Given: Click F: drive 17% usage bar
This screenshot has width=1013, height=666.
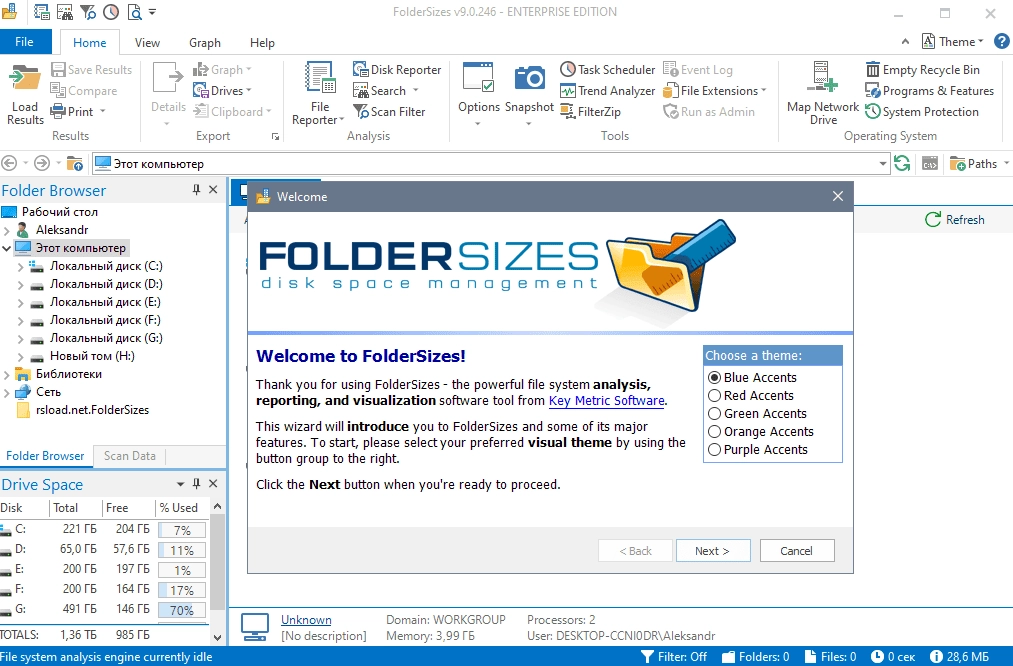Looking at the screenshot, I should click(x=182, y=590).
